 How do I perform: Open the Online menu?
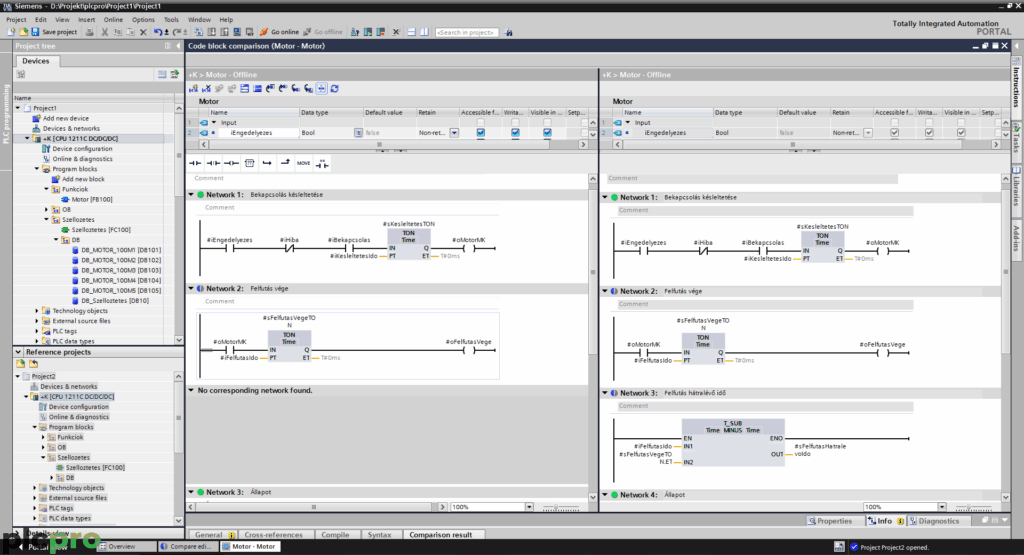(x=113, y=20)
